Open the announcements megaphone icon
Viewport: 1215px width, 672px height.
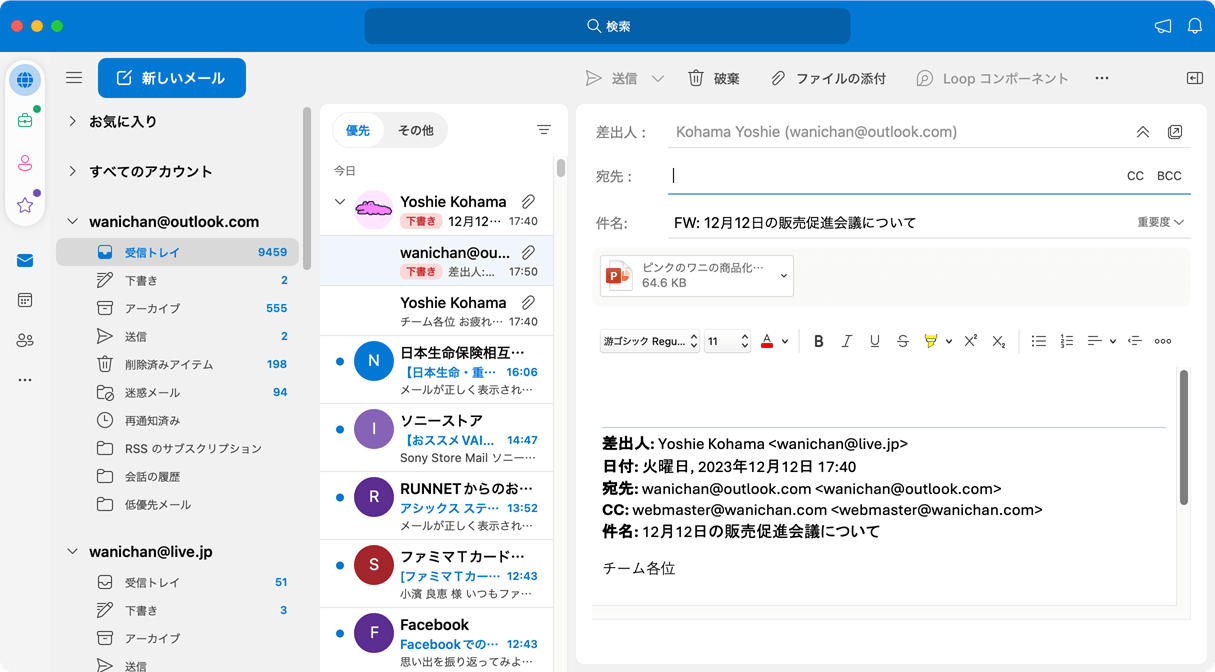(x=1163, y=26)
